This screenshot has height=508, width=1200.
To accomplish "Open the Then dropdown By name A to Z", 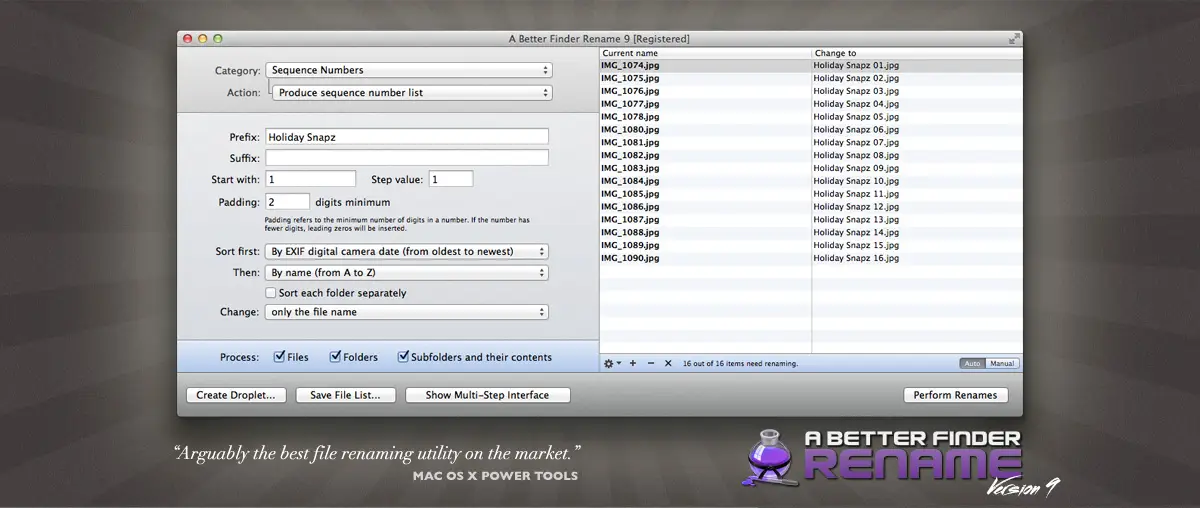I will click(407, 272).
